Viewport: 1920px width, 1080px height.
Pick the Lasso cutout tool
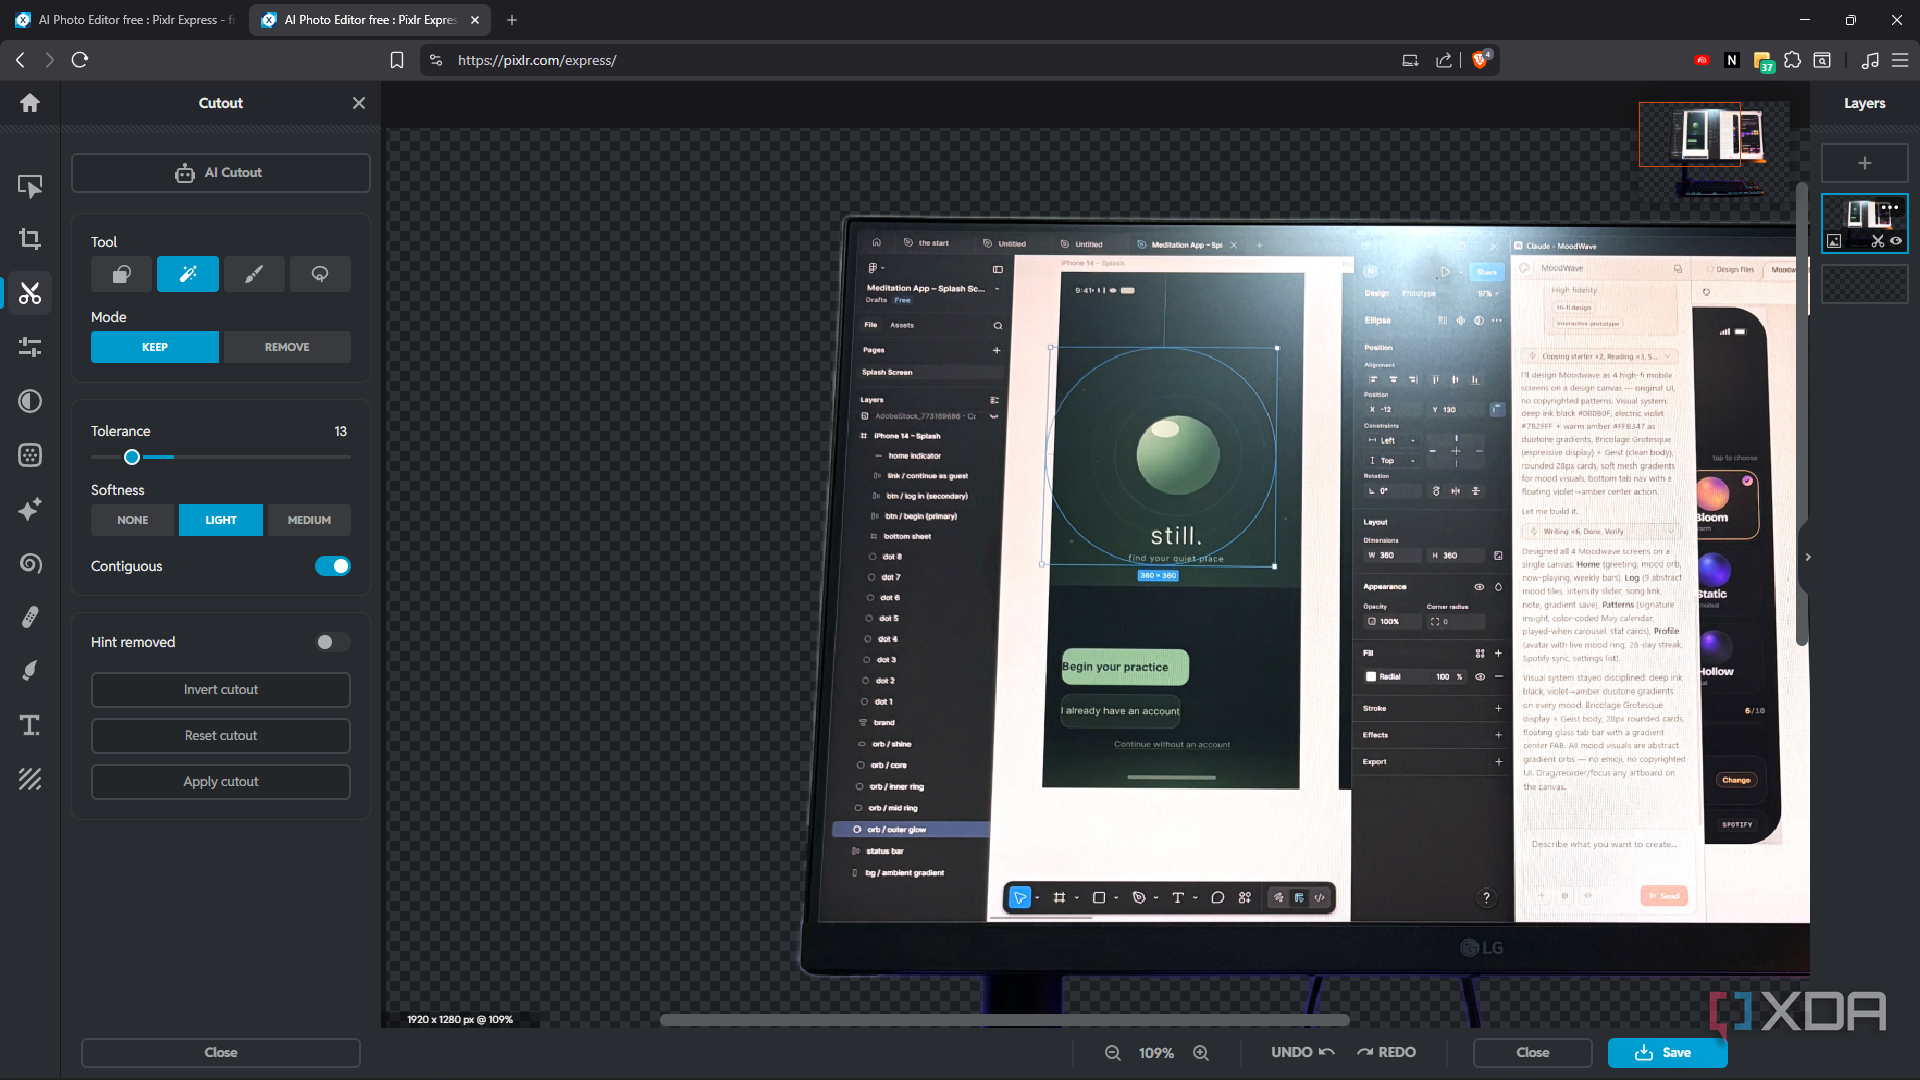[320, 274]
